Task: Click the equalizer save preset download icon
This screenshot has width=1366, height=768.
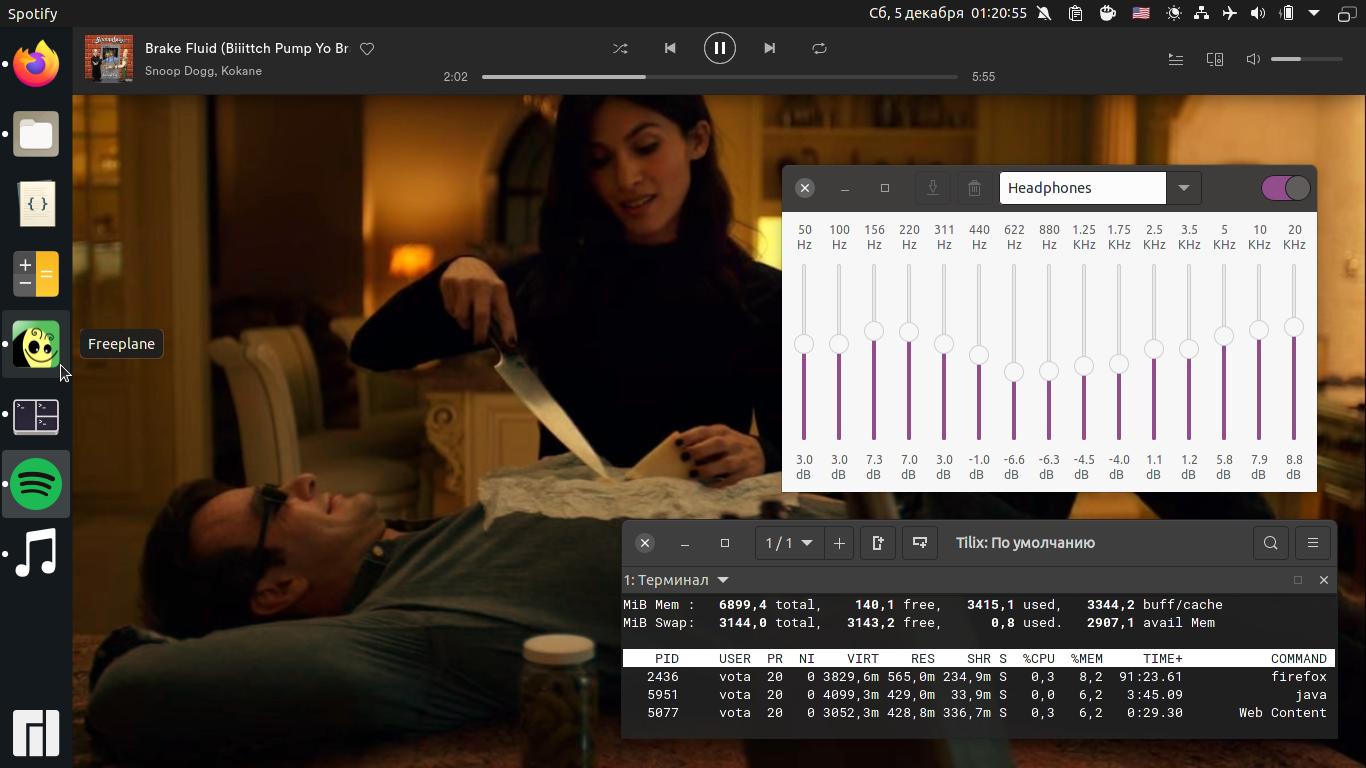Action: click(933, 188)
